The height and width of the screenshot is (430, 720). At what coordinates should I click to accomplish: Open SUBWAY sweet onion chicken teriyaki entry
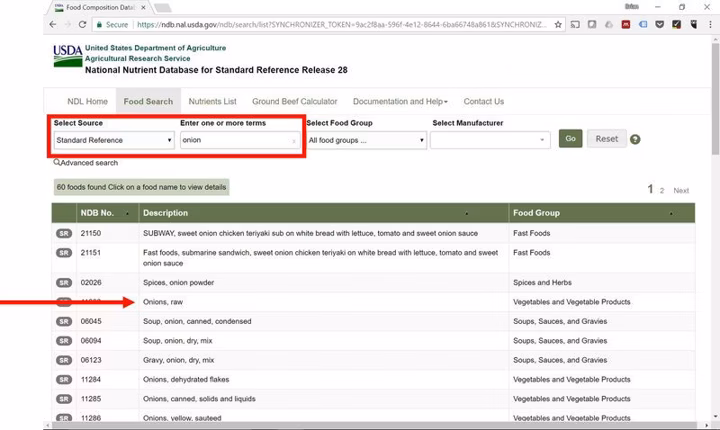click(x=310, y=233)
